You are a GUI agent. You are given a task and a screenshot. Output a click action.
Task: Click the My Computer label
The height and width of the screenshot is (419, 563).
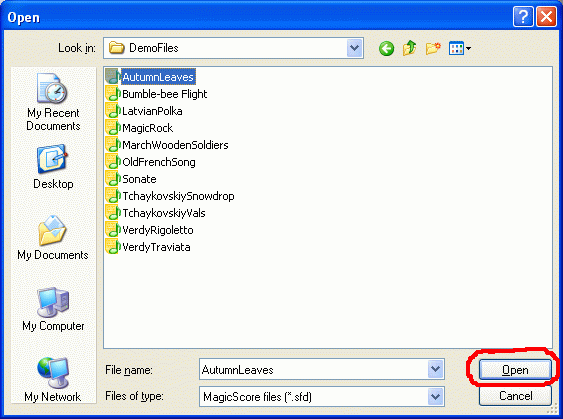point(53,326)
